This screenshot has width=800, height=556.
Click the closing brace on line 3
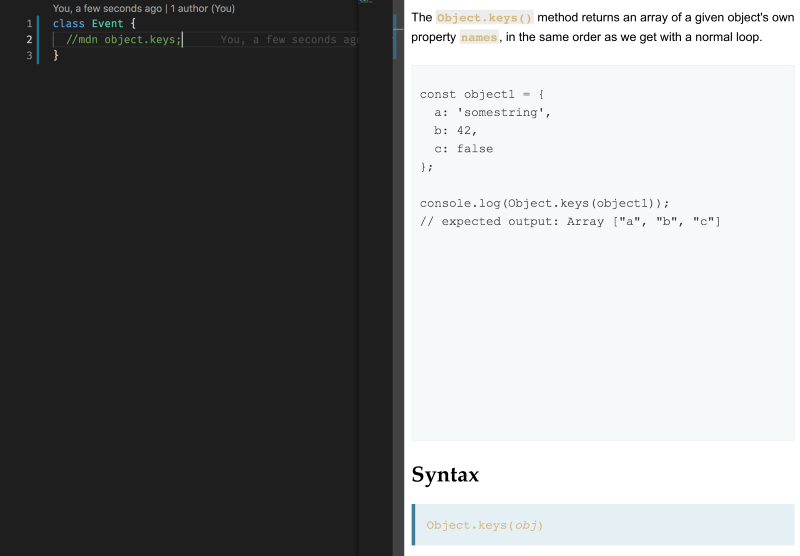pyautogui.click(x=56, y=55)
